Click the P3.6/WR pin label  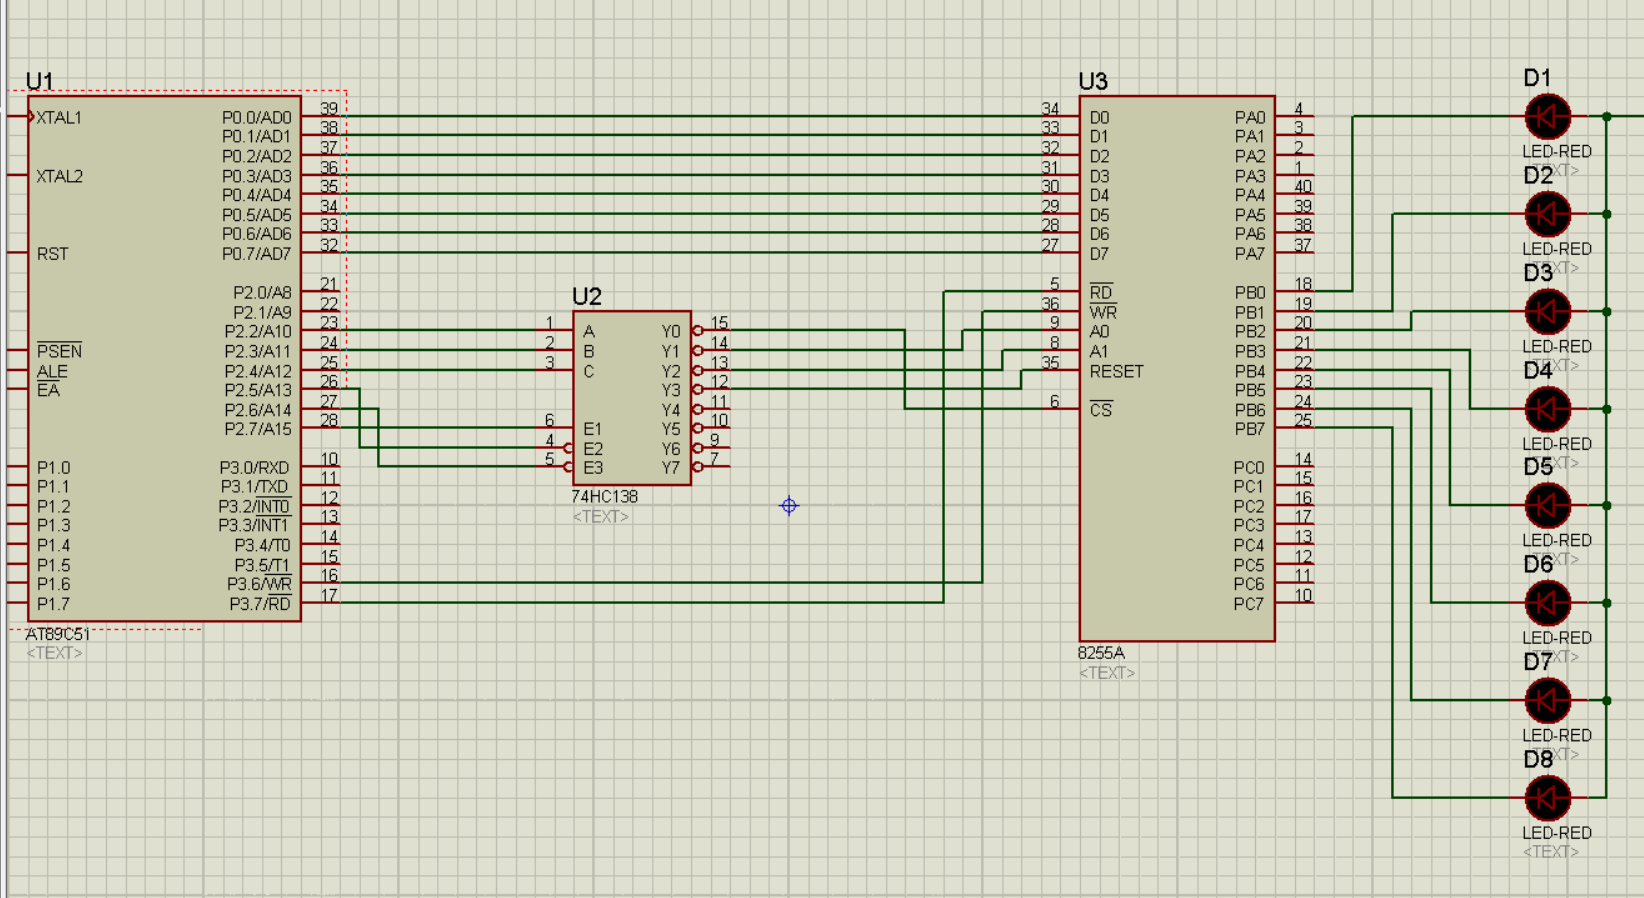tap(260, 584)
